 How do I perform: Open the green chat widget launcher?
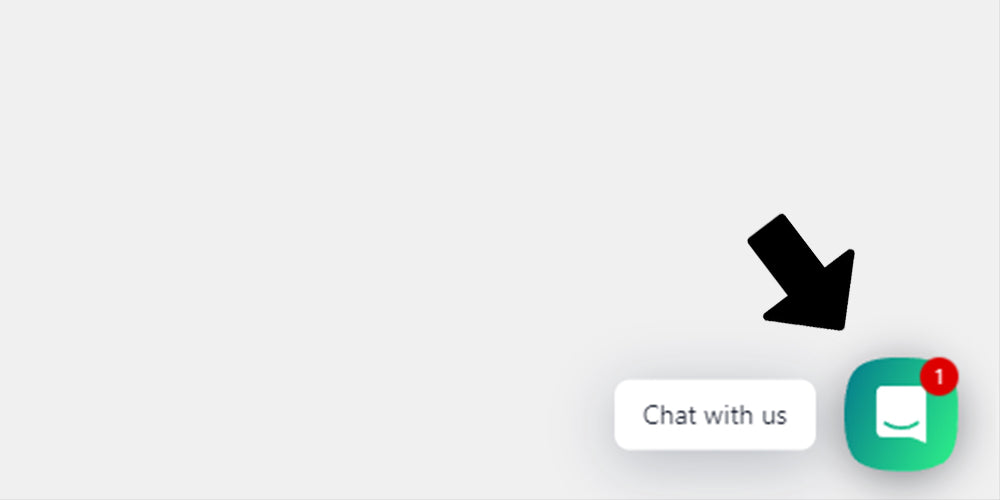click(x=901, y=415)
